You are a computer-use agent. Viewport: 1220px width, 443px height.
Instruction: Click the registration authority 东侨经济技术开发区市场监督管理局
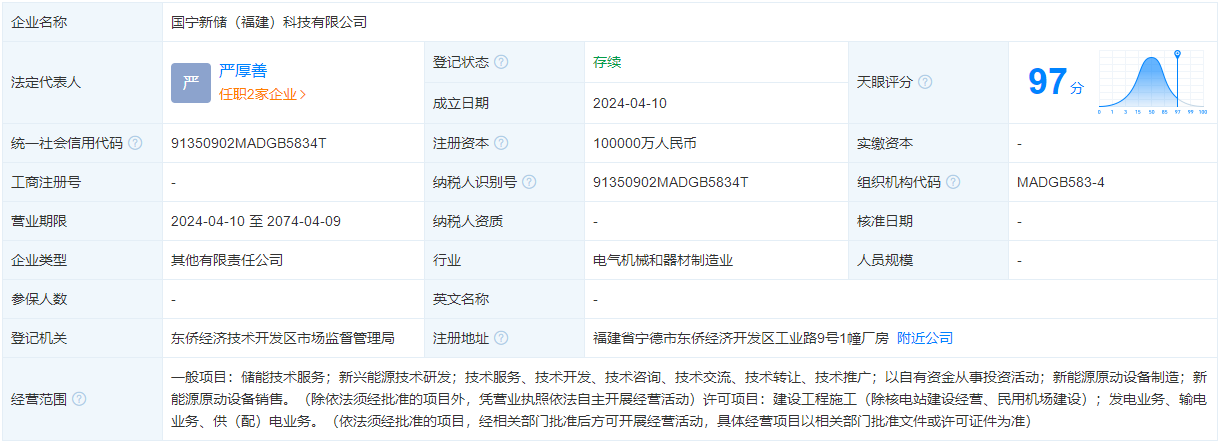pos(283,338)
